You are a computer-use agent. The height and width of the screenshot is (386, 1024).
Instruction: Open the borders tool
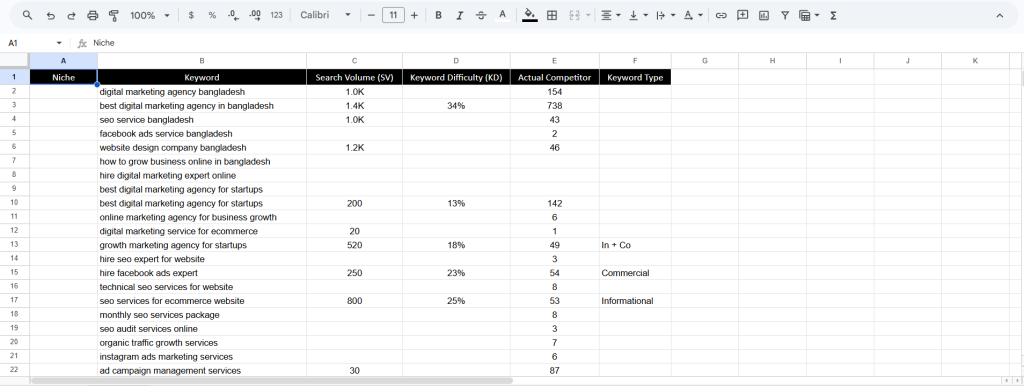click(552, 15)
